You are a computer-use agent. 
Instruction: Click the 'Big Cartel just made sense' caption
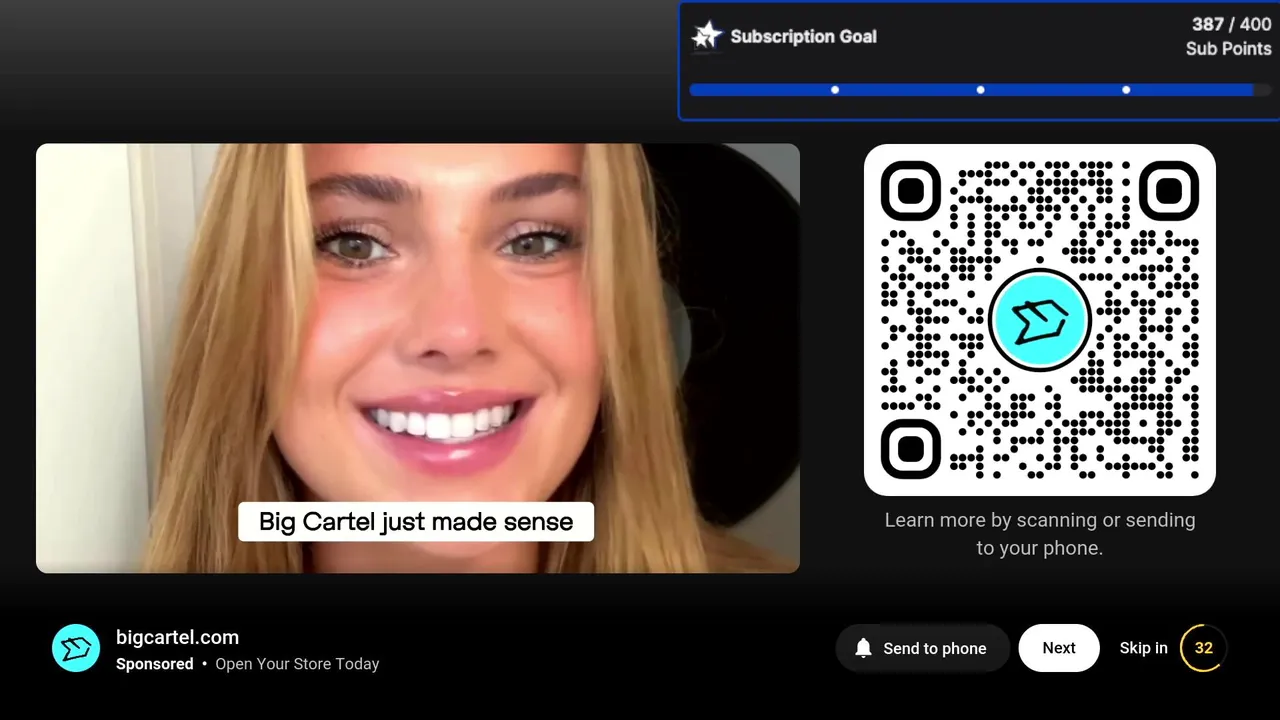point(416,521)
